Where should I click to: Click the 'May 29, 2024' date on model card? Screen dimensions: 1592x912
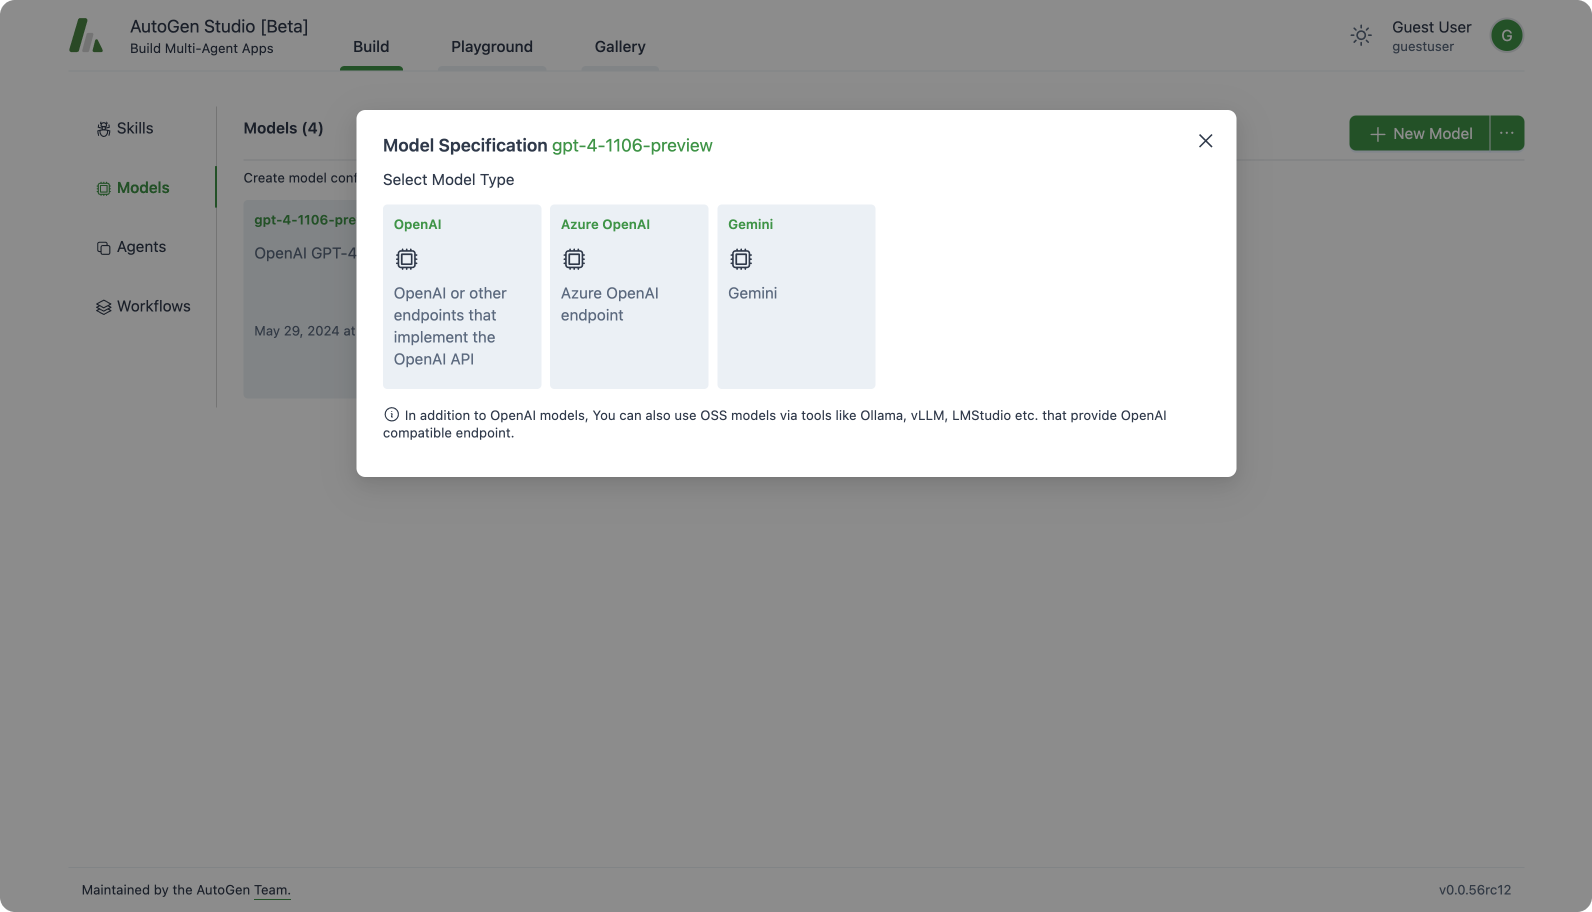(x=304, y=331)
